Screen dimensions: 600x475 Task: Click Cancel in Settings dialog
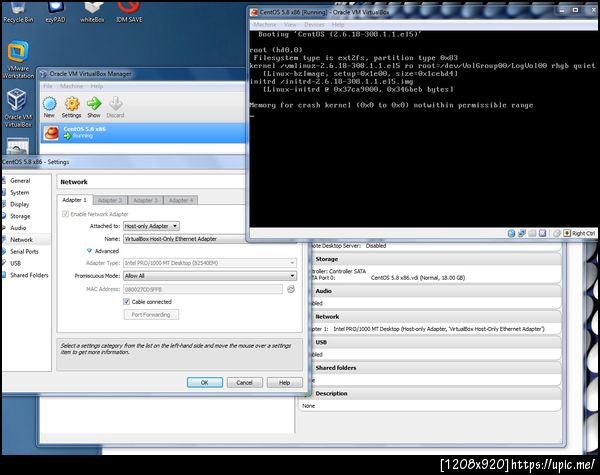click(x=245, y=382)
